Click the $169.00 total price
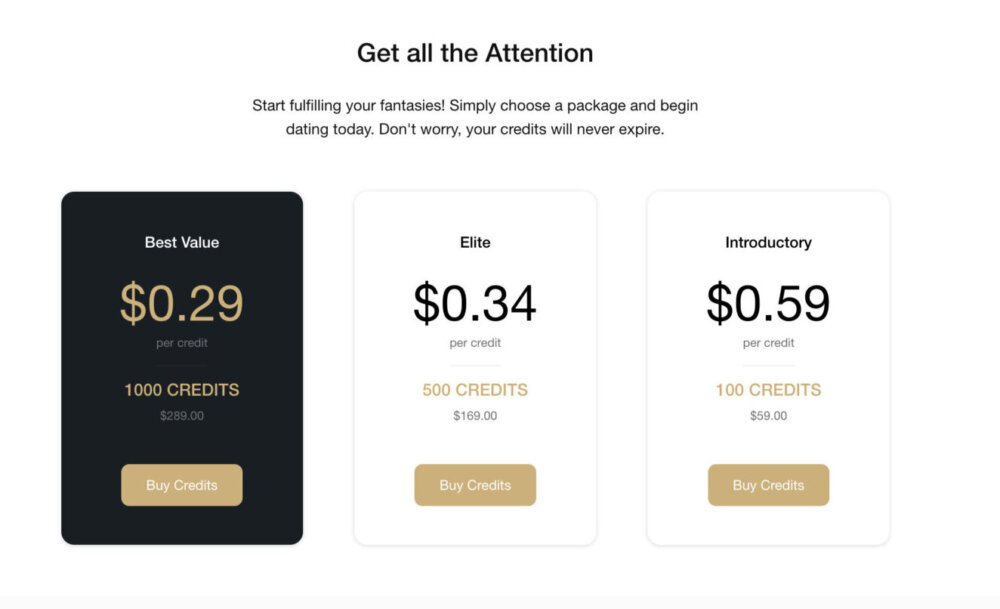This screenshot has width=1000, height=609. 475,415
